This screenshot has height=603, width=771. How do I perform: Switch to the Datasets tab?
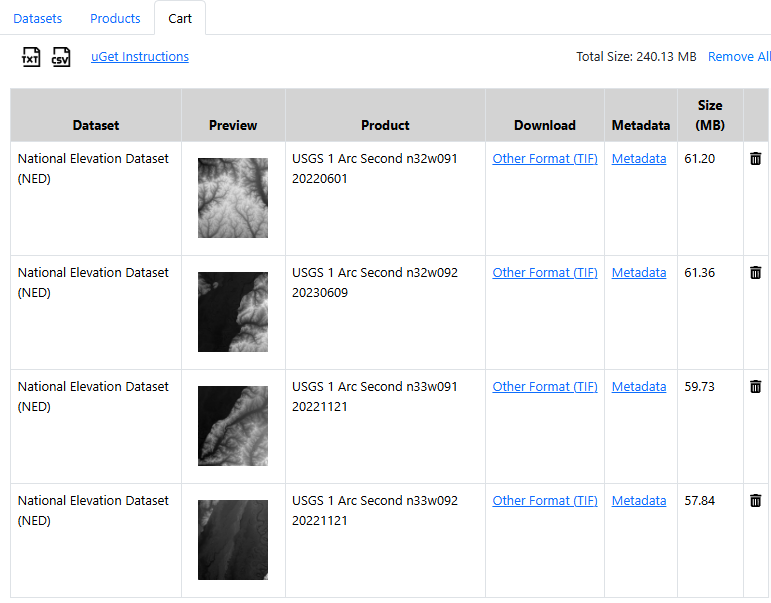click(x=38, y=19)
